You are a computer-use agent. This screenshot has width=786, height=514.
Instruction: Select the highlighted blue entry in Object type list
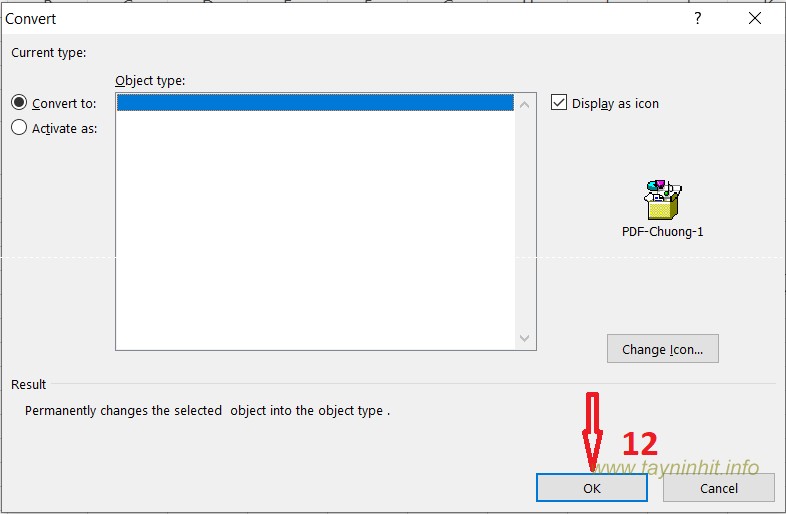(x=314, y=102)
